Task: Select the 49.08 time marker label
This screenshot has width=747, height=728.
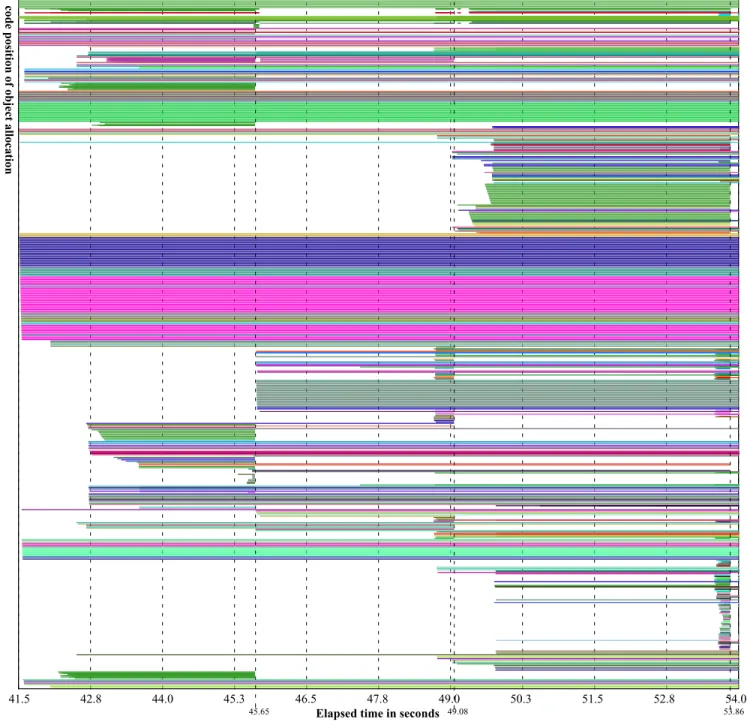Action: 458,711
